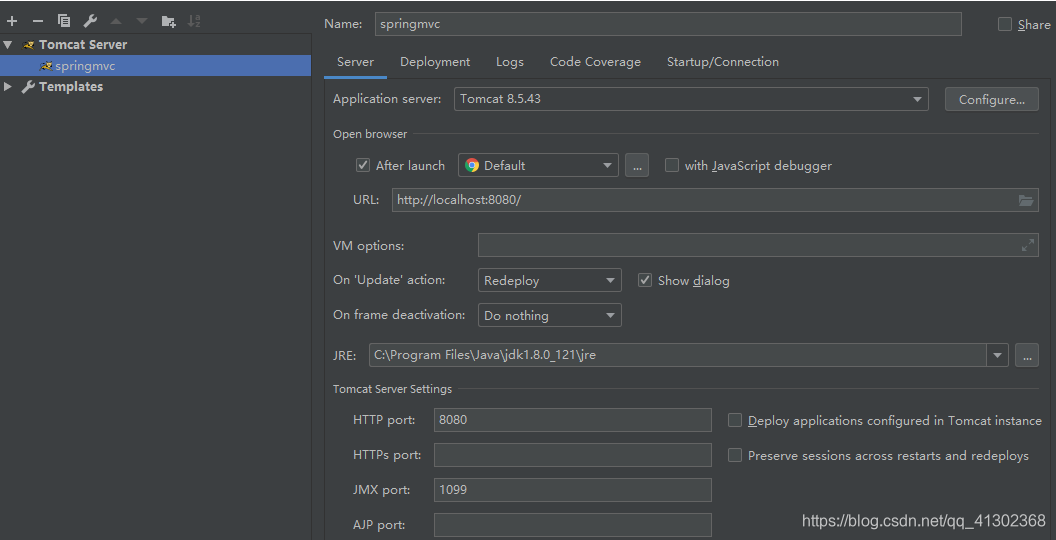
Task: Open the Code Coverage tab
Action: (x=595, y=62)
